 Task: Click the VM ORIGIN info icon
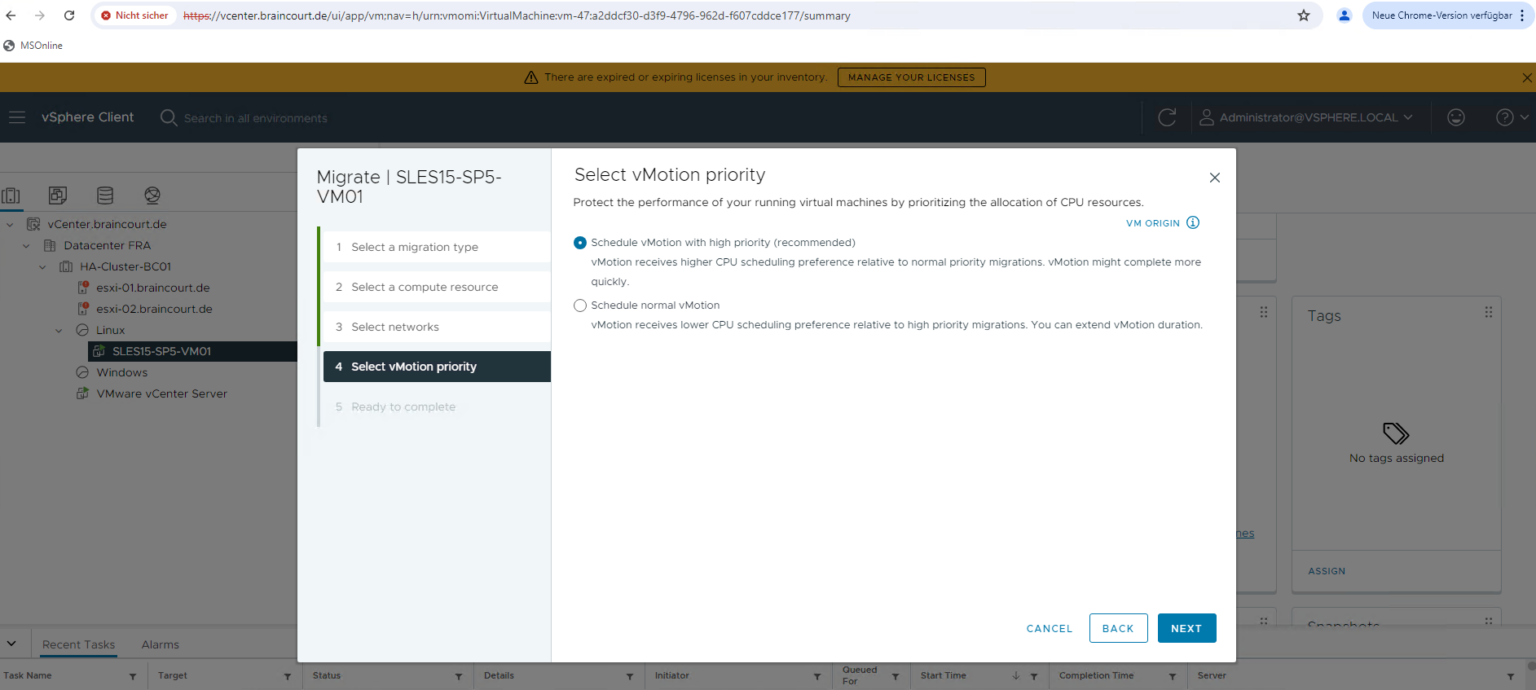click(x=1191, y=223)
